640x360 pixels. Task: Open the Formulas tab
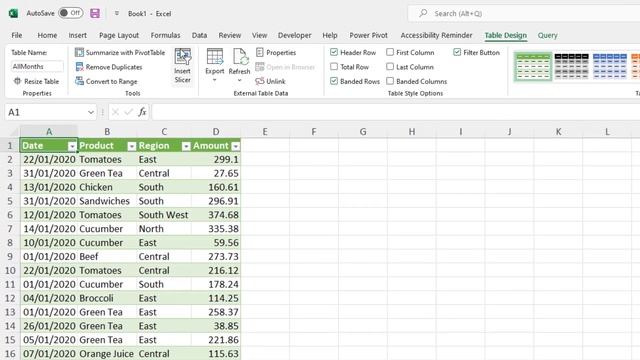coord(165,36)
